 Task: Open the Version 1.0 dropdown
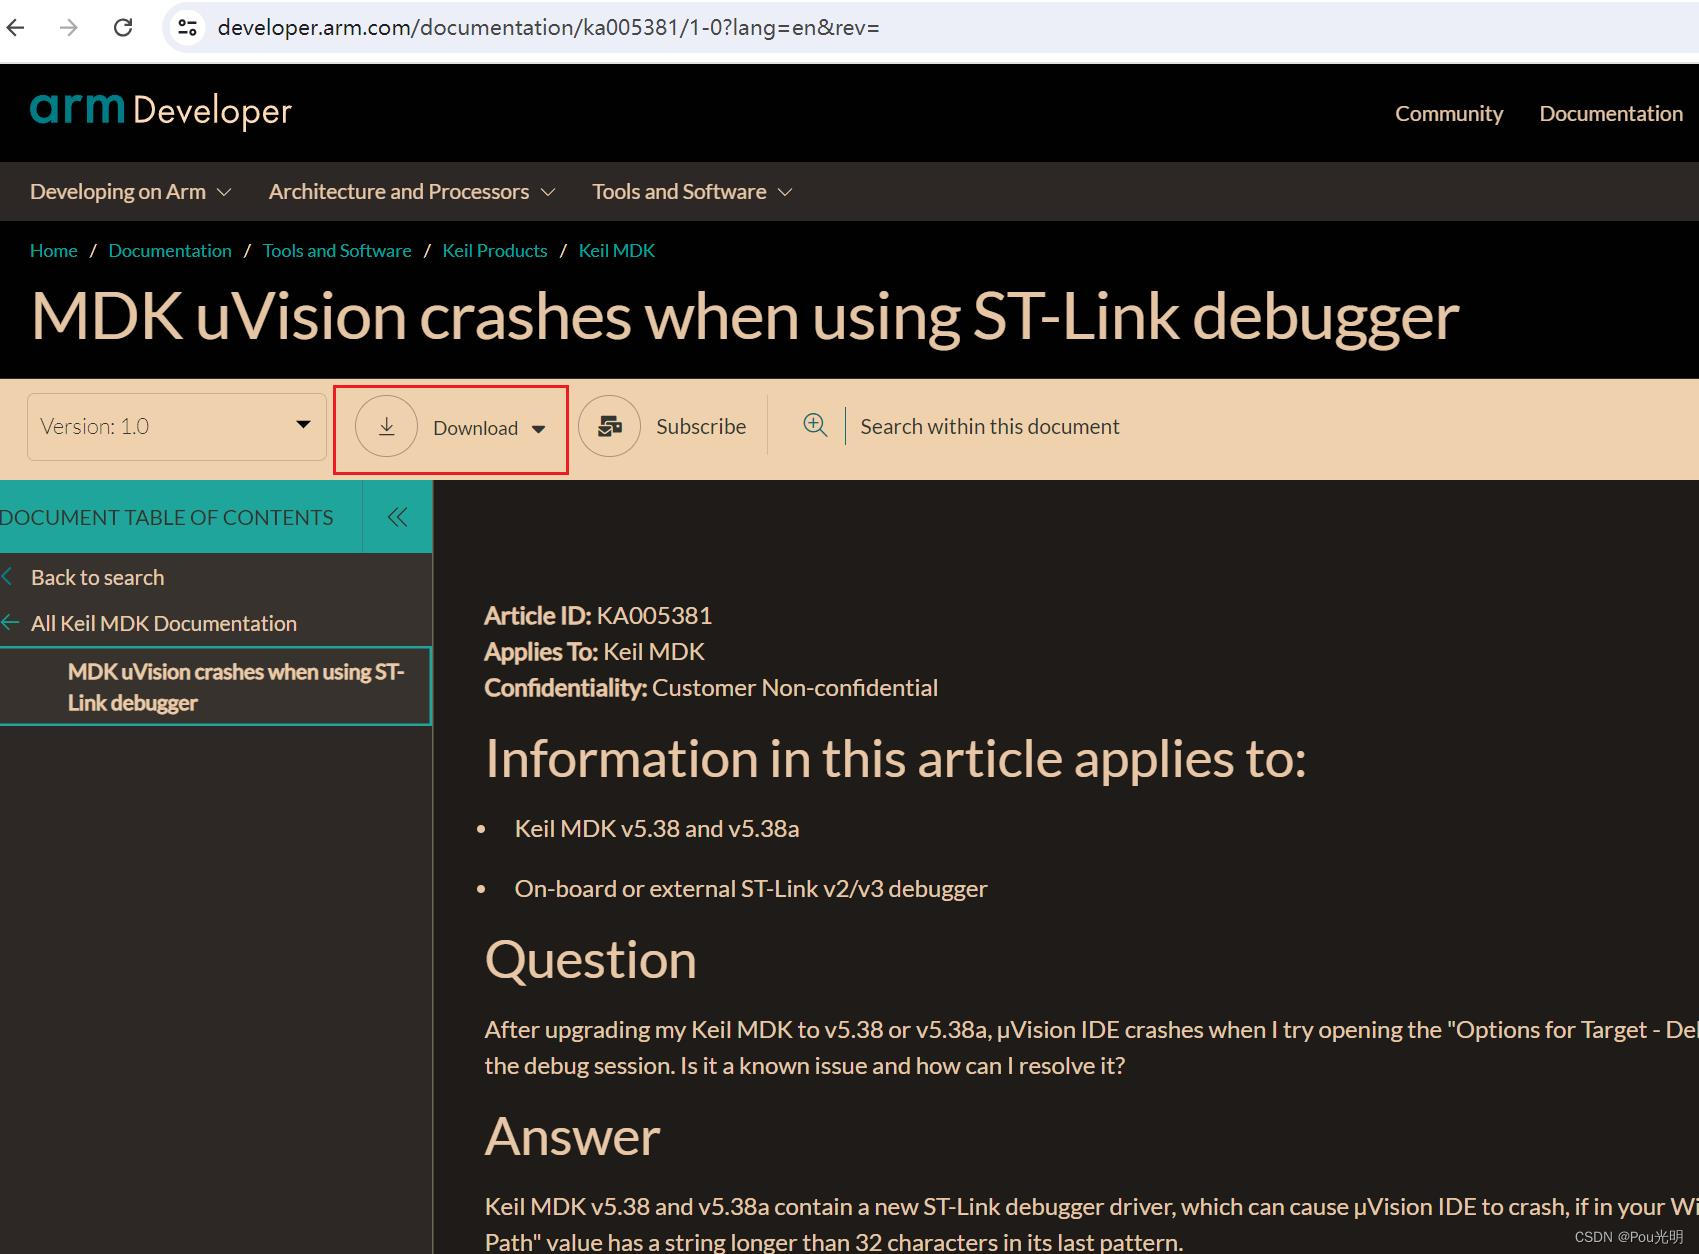point(177,427)
